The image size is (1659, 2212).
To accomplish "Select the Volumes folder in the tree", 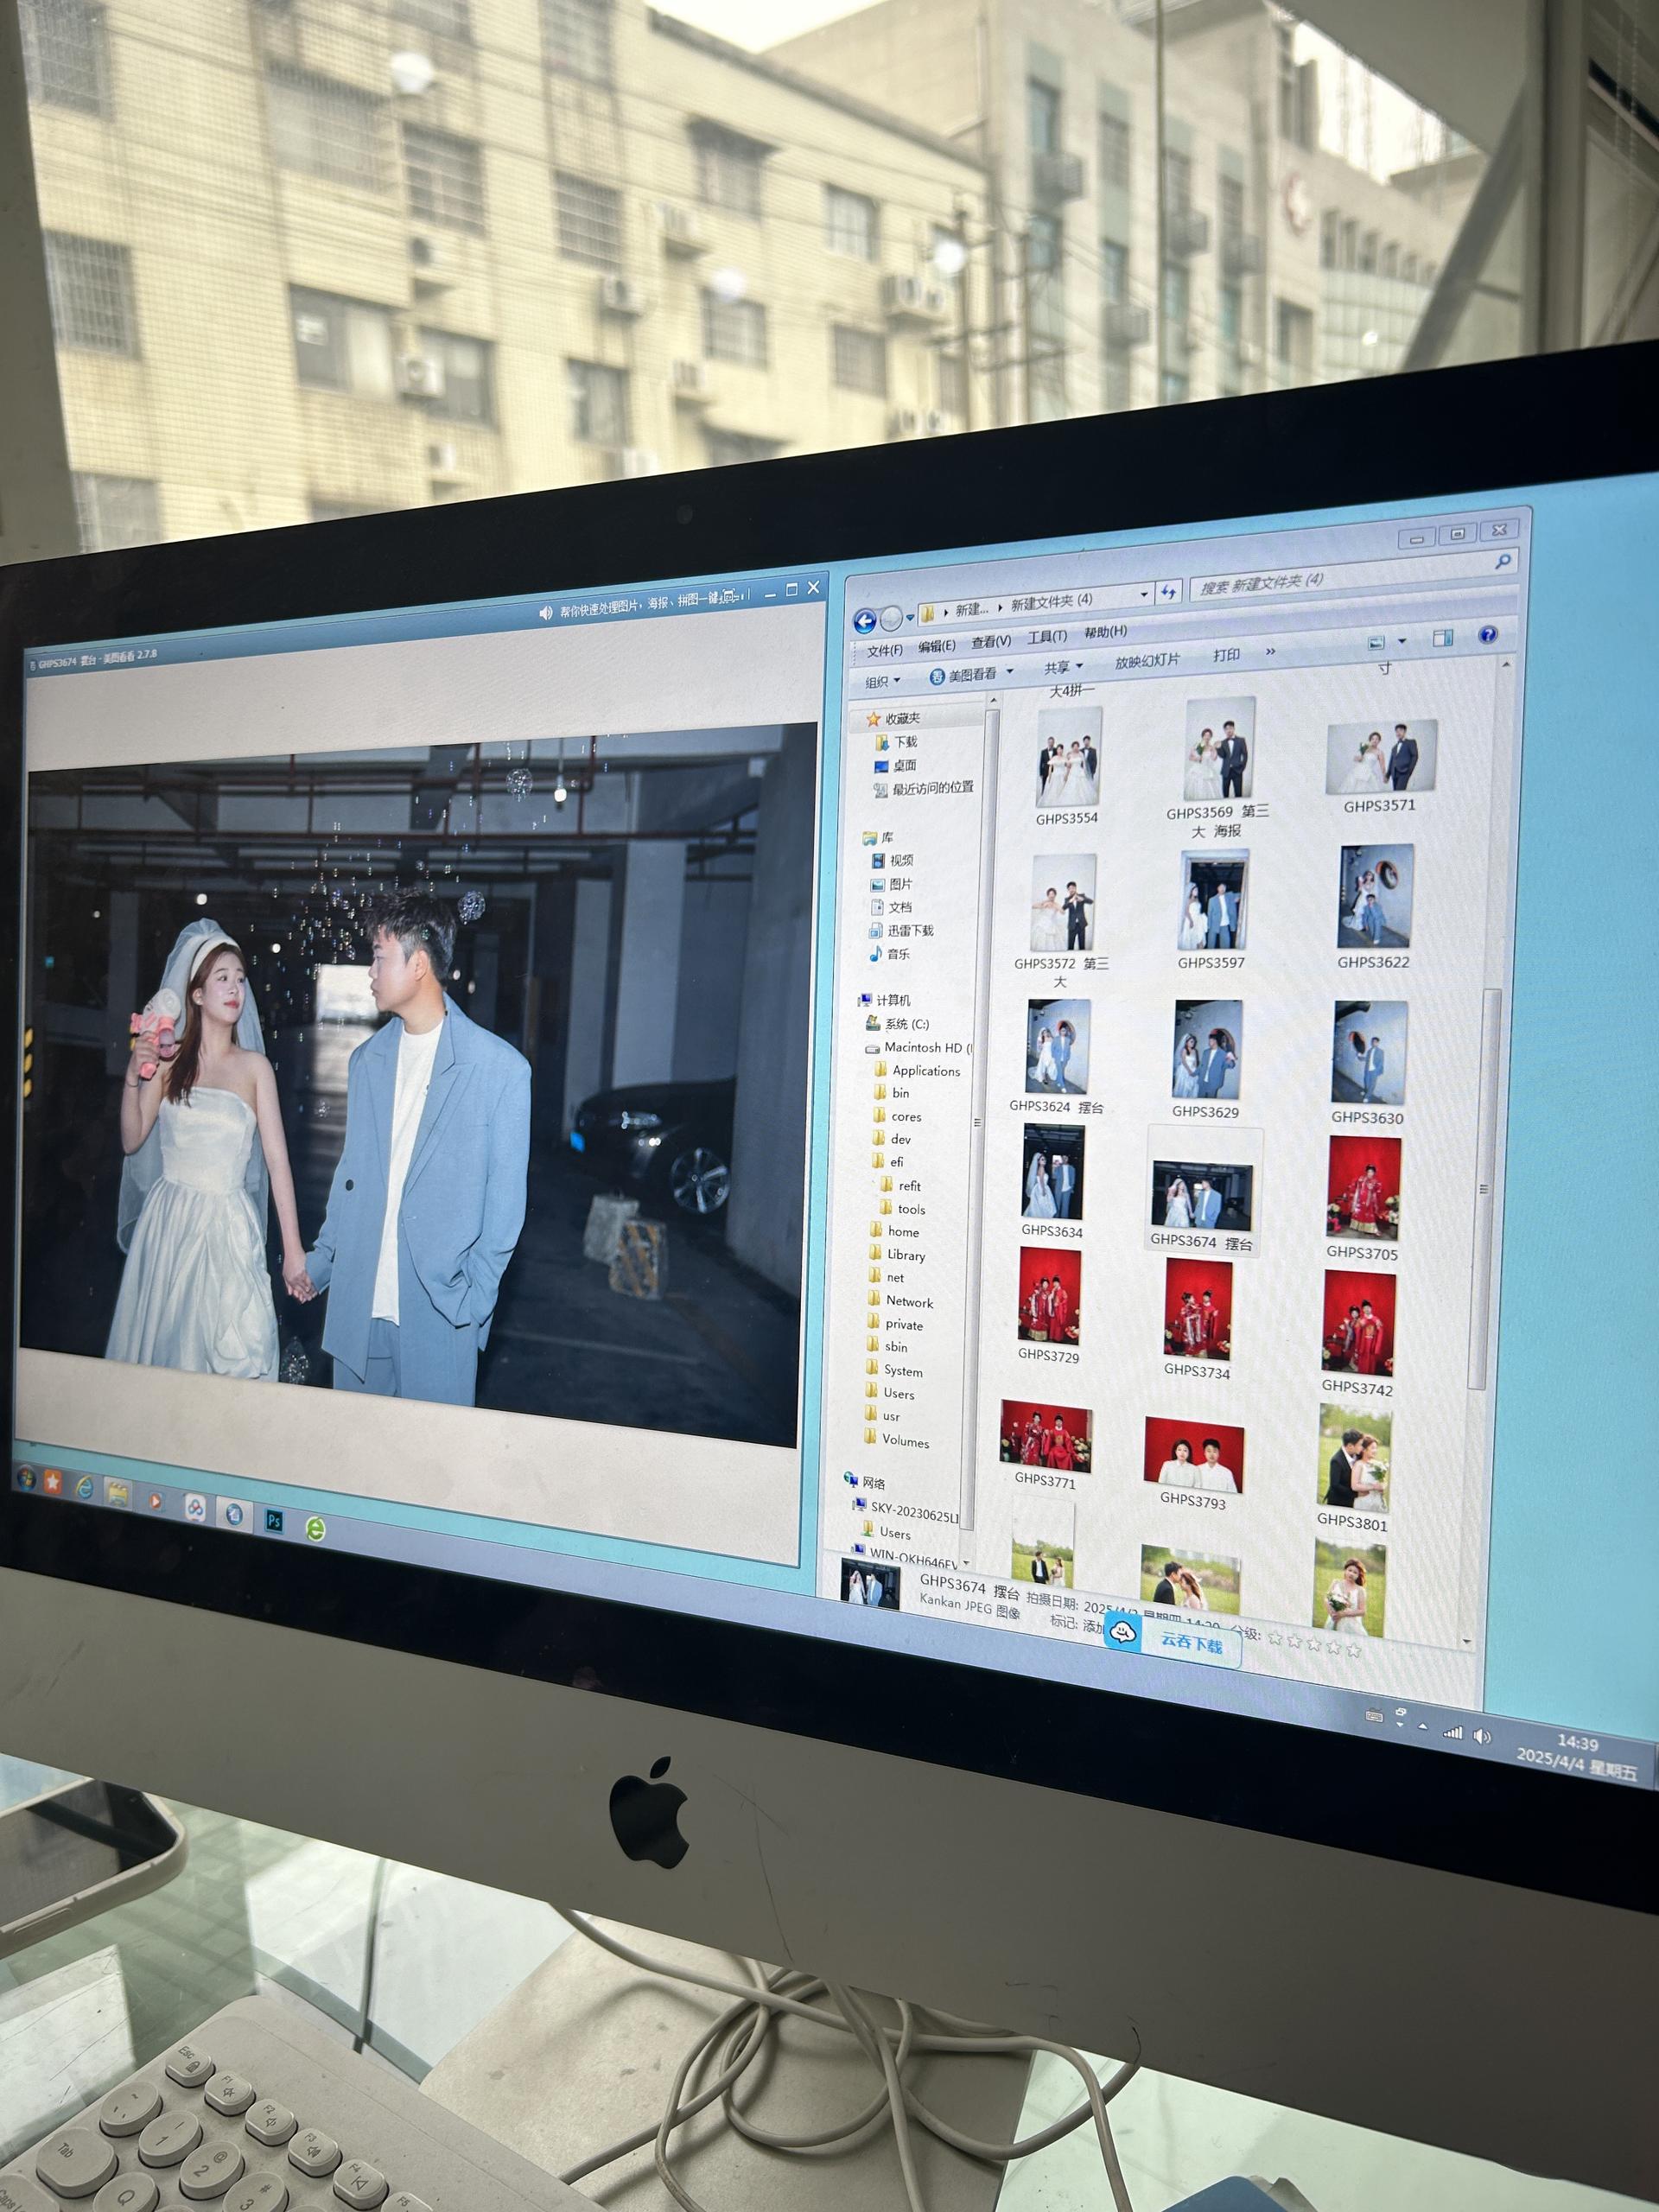I will (x=895, y=1441).
